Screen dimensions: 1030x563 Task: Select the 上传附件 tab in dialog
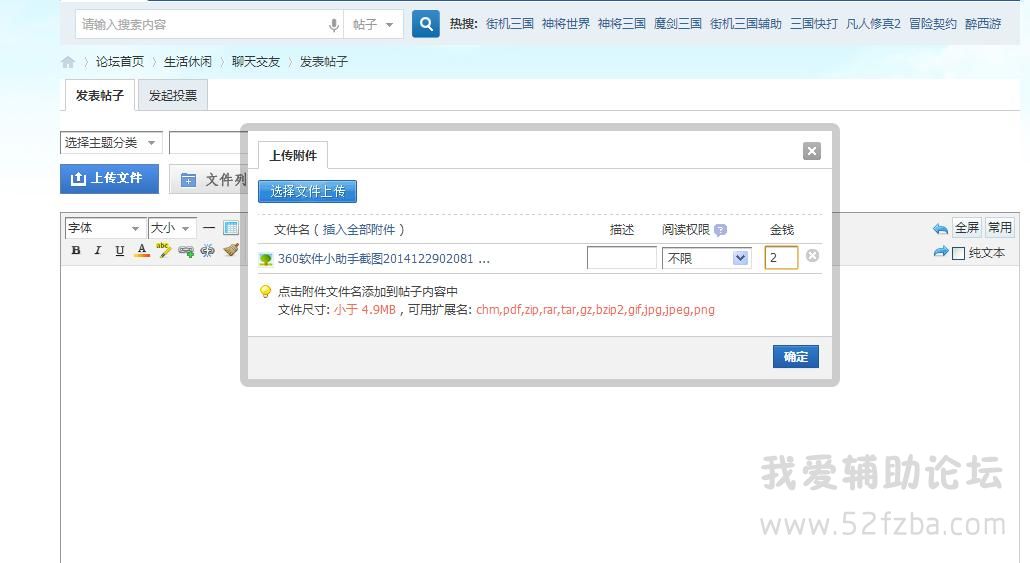pyautogui.click(x=293, y=156)
